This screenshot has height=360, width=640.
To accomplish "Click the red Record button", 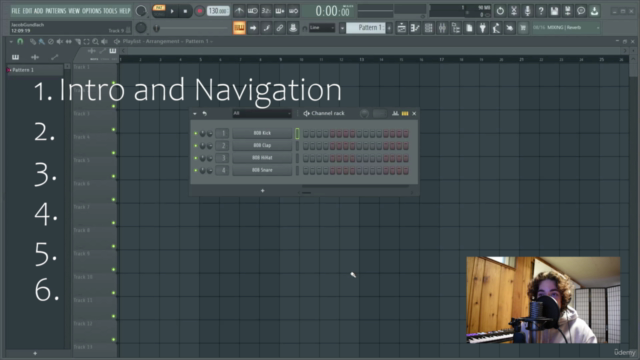I will (x=200, y=11).
